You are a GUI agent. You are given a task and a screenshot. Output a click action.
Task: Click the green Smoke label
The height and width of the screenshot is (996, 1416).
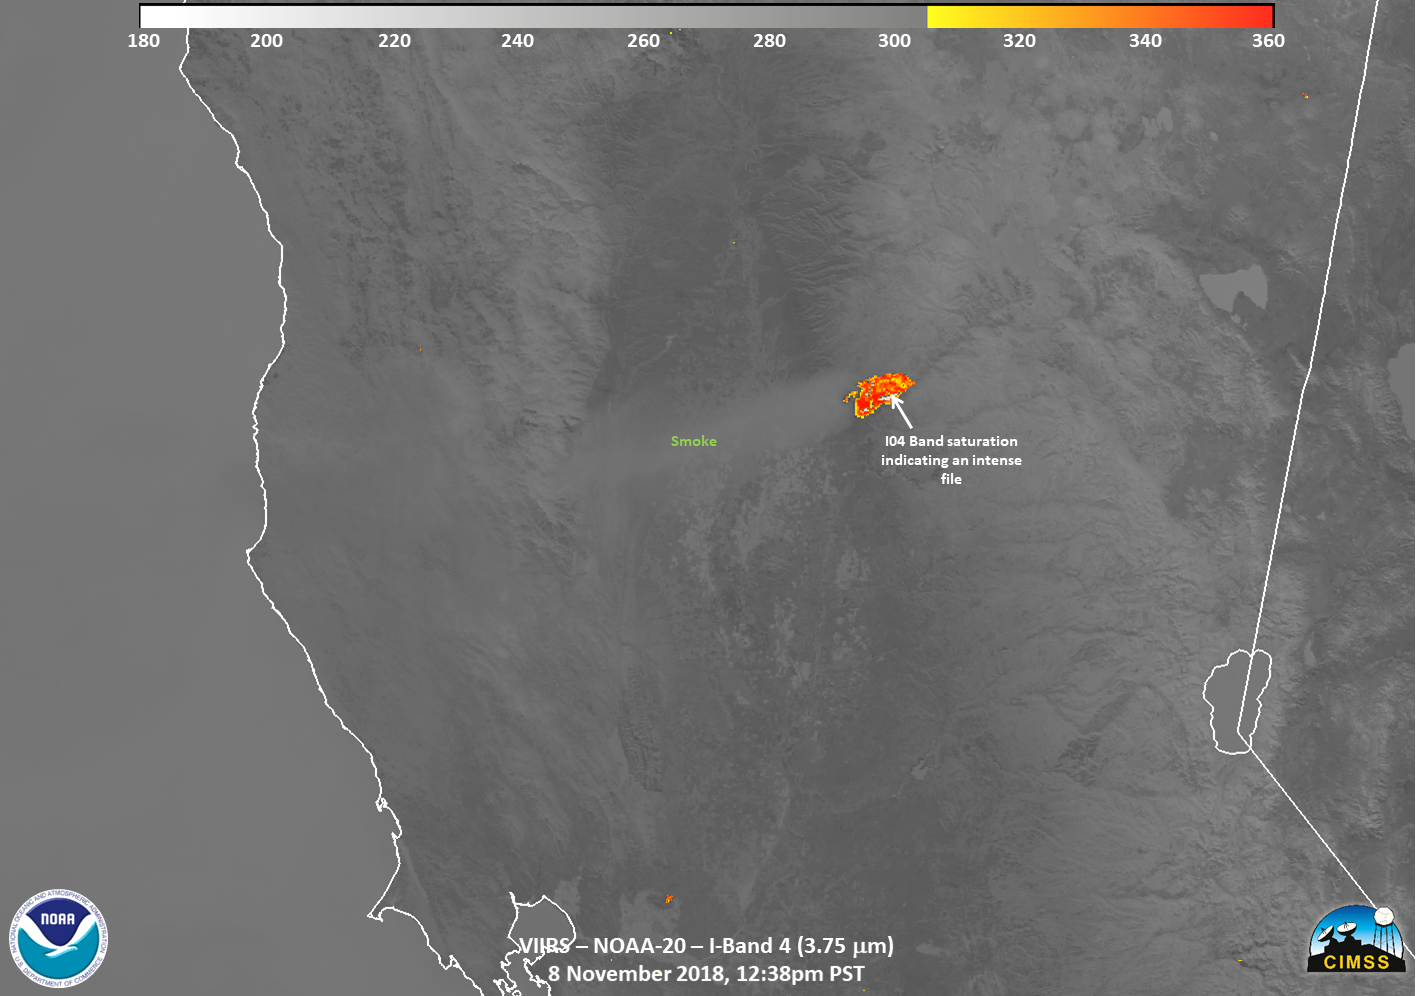pyautogui.click(x=693, y=441)
